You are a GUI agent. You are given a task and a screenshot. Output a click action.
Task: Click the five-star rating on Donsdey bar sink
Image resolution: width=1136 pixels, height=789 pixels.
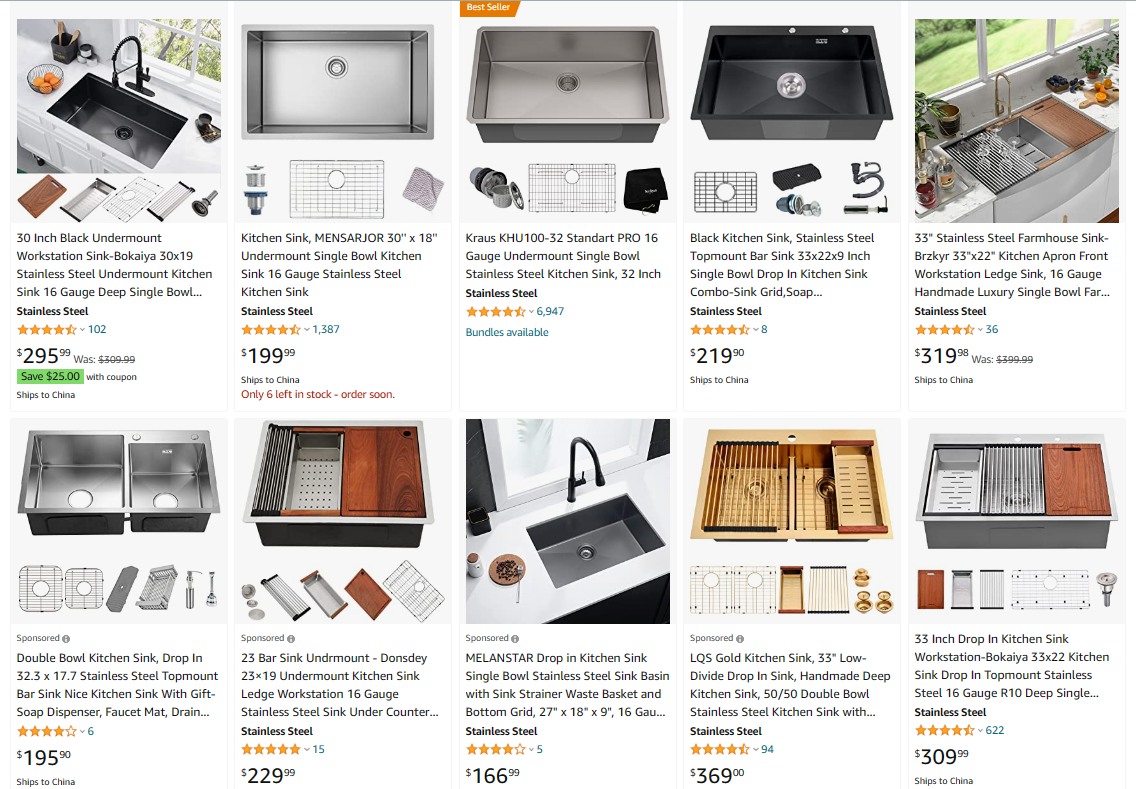[x=271, y=749]
